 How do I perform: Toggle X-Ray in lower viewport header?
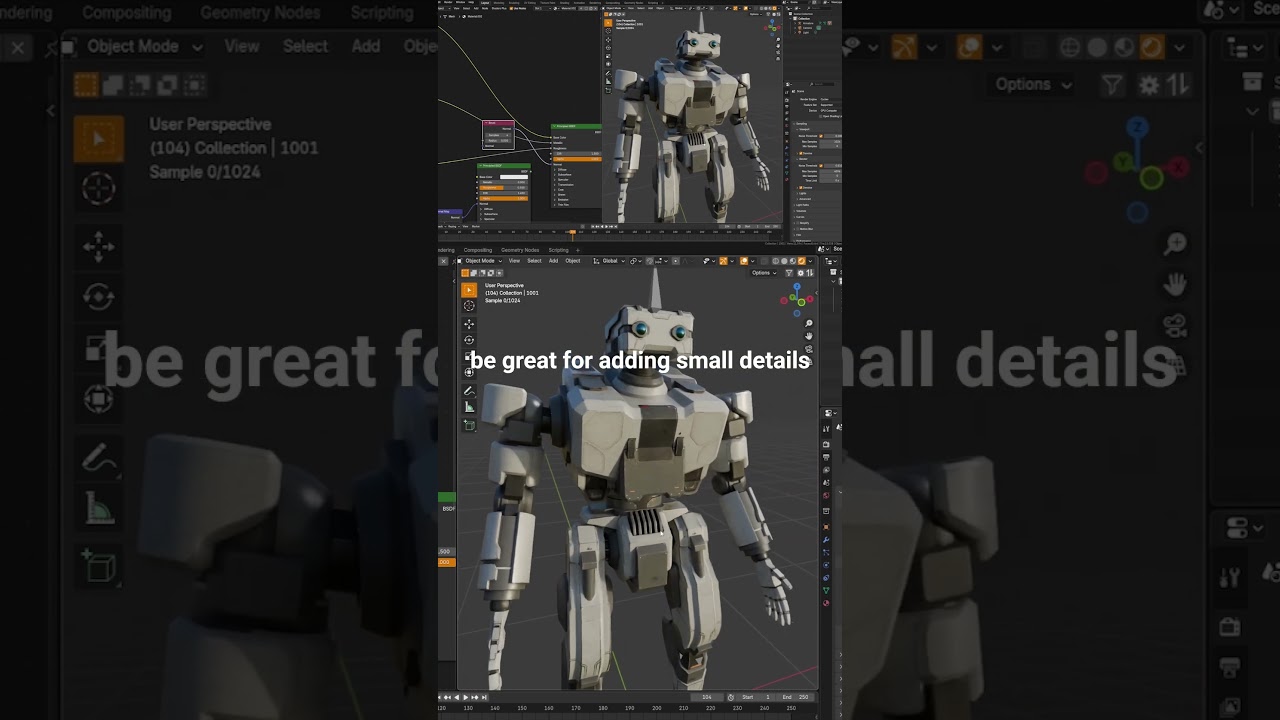coord(764,261)
